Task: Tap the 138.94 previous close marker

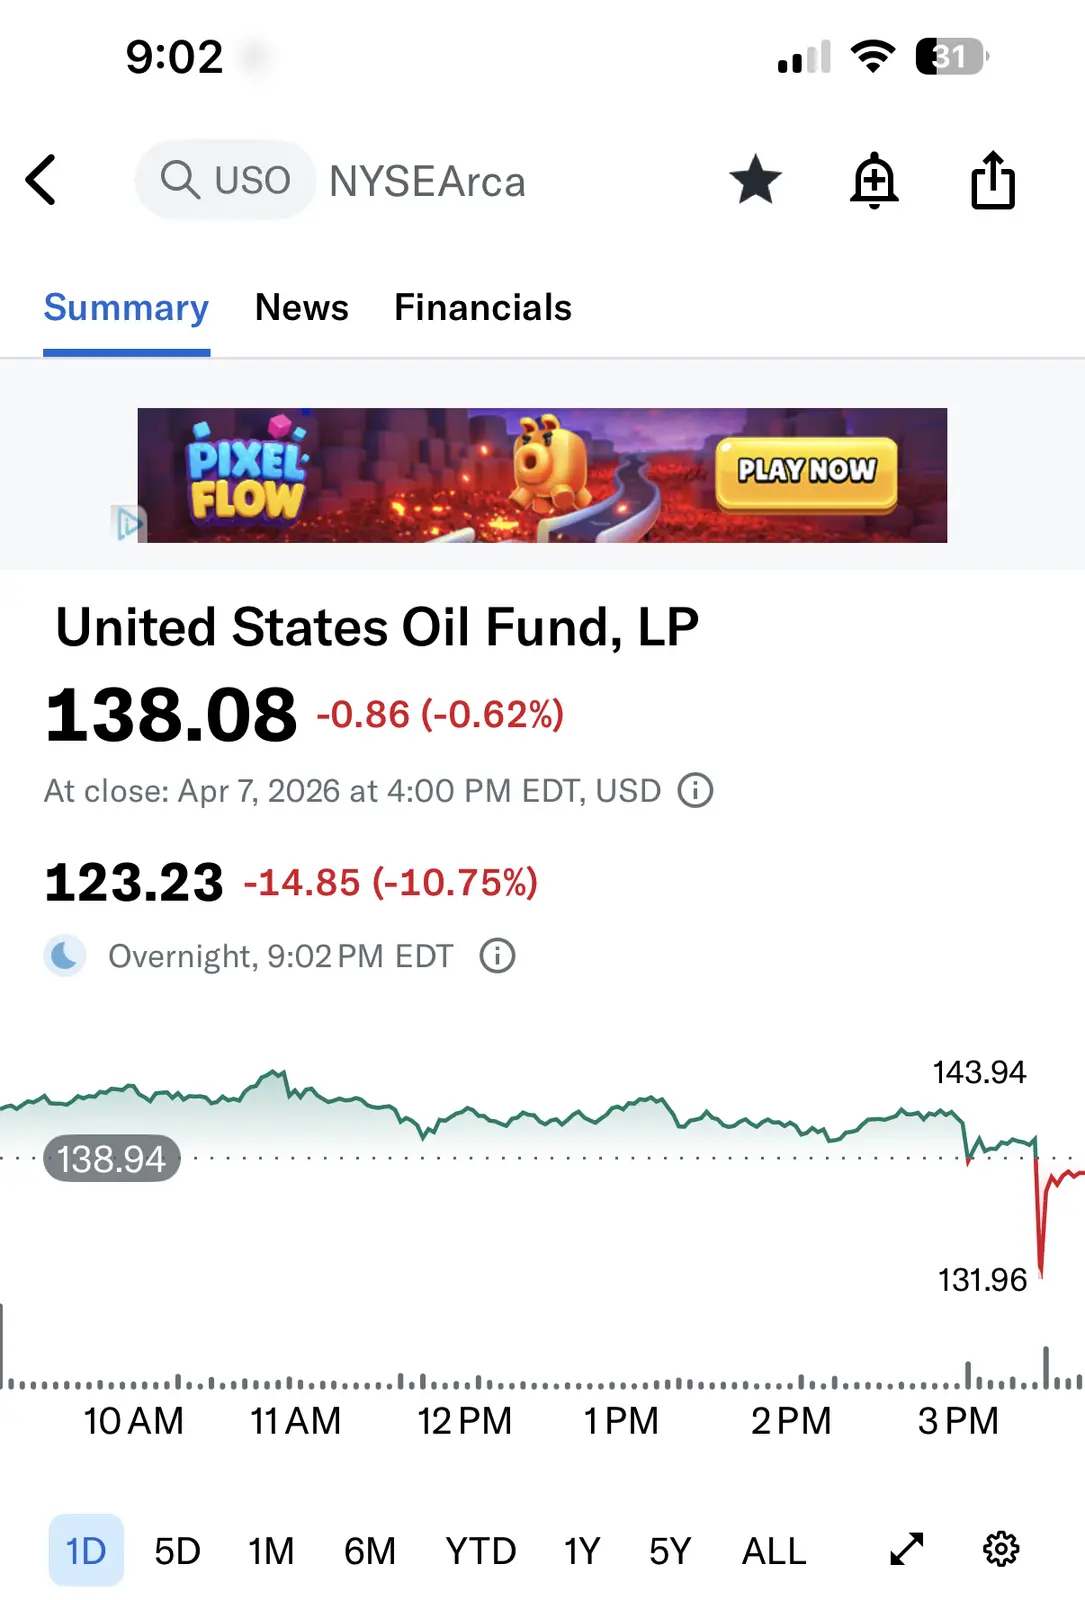Action: pos(111,1159)
